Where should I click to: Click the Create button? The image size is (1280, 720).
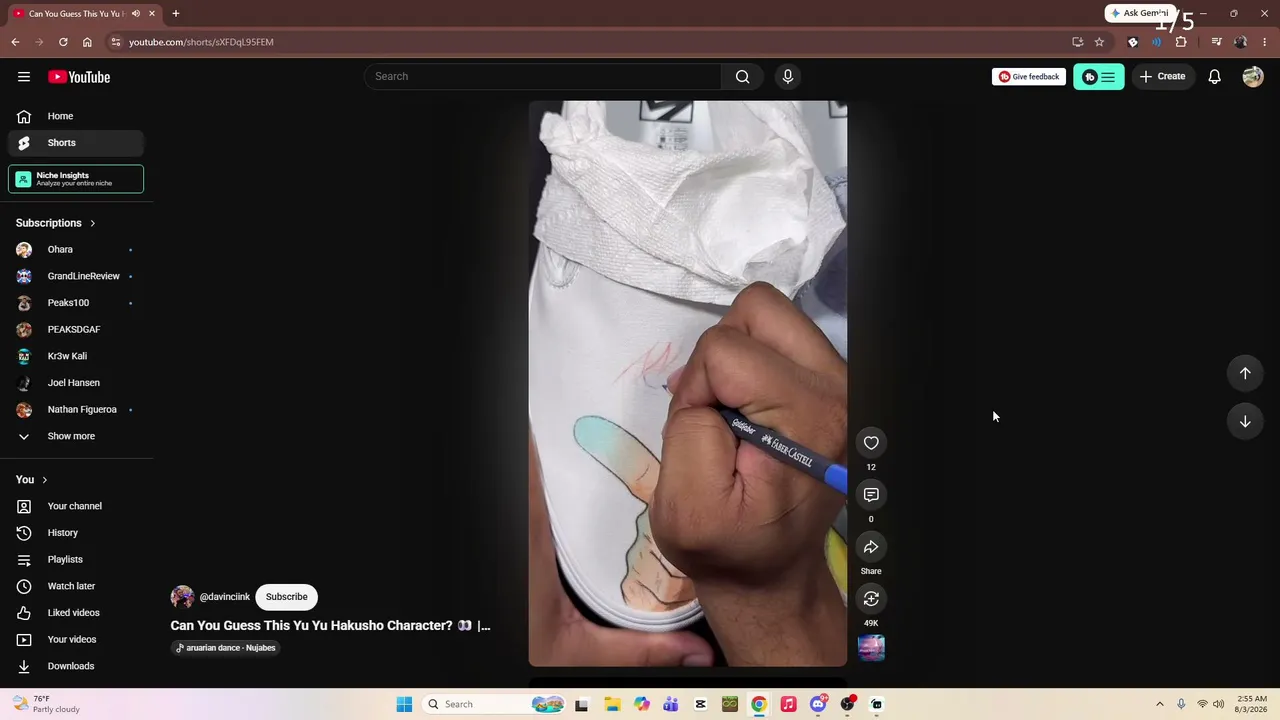pos(1162,77)
